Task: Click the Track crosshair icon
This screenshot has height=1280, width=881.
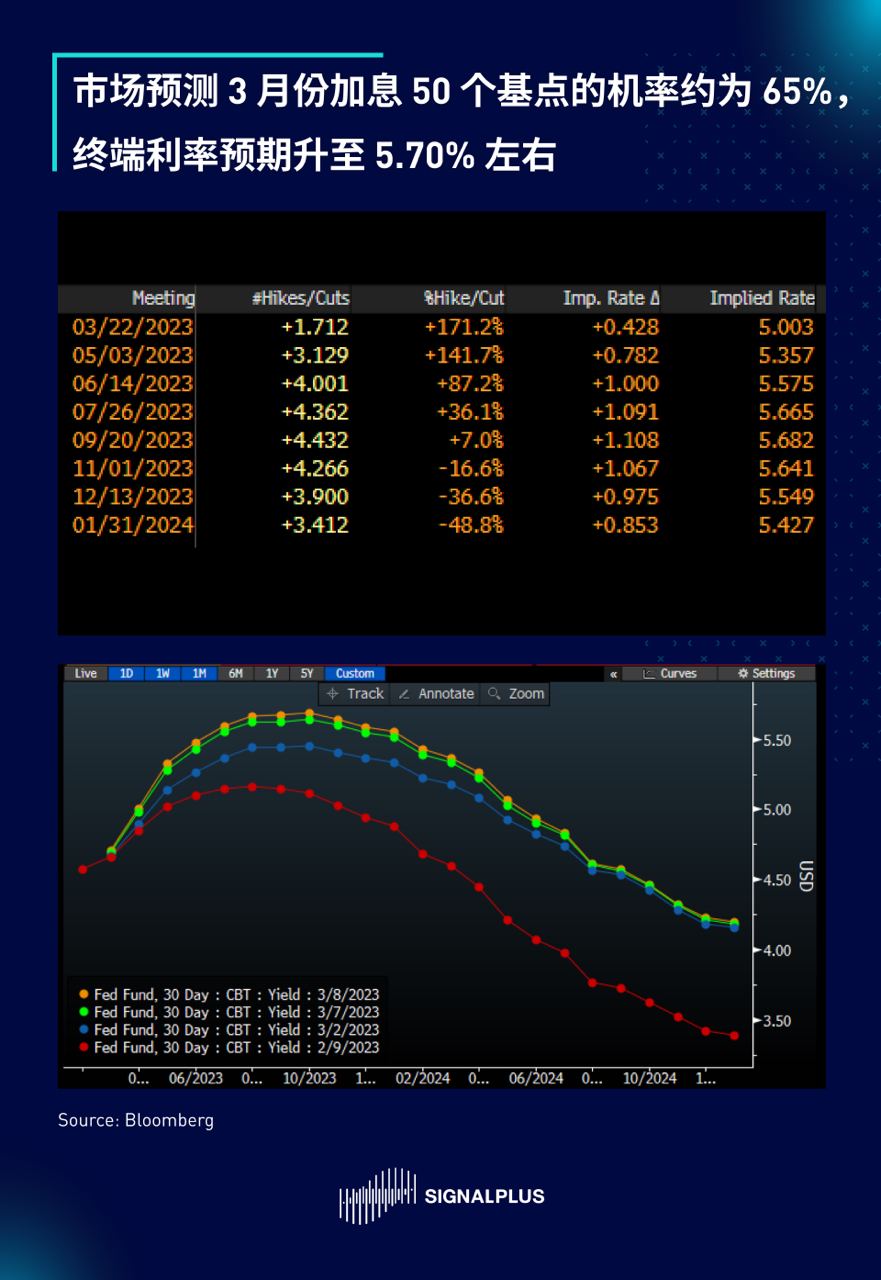Action: coord(333,694)
